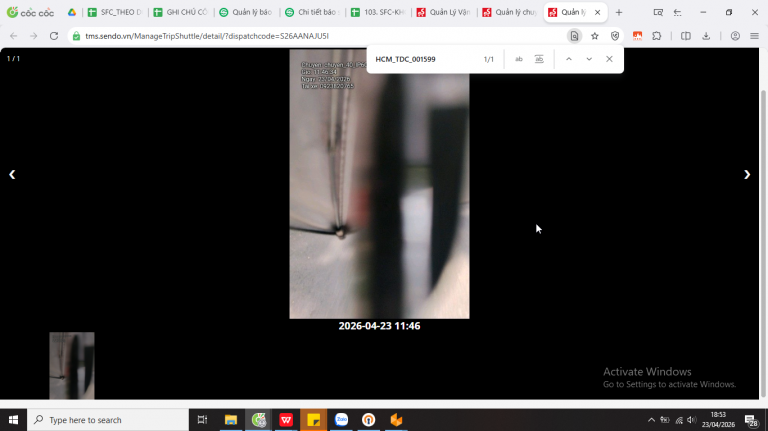This screenshot has width=768, height=431.
Task: Switch to the GHI CHÚ CÓ tab
Action: pos(181,12)
